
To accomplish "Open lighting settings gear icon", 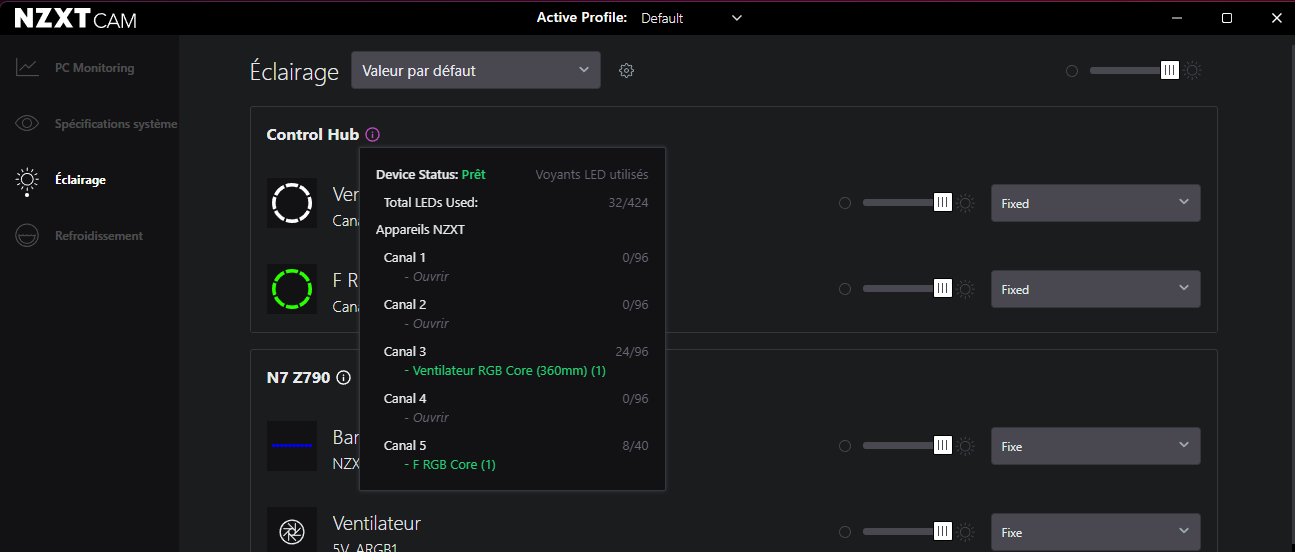I will (x=627, y=71).
